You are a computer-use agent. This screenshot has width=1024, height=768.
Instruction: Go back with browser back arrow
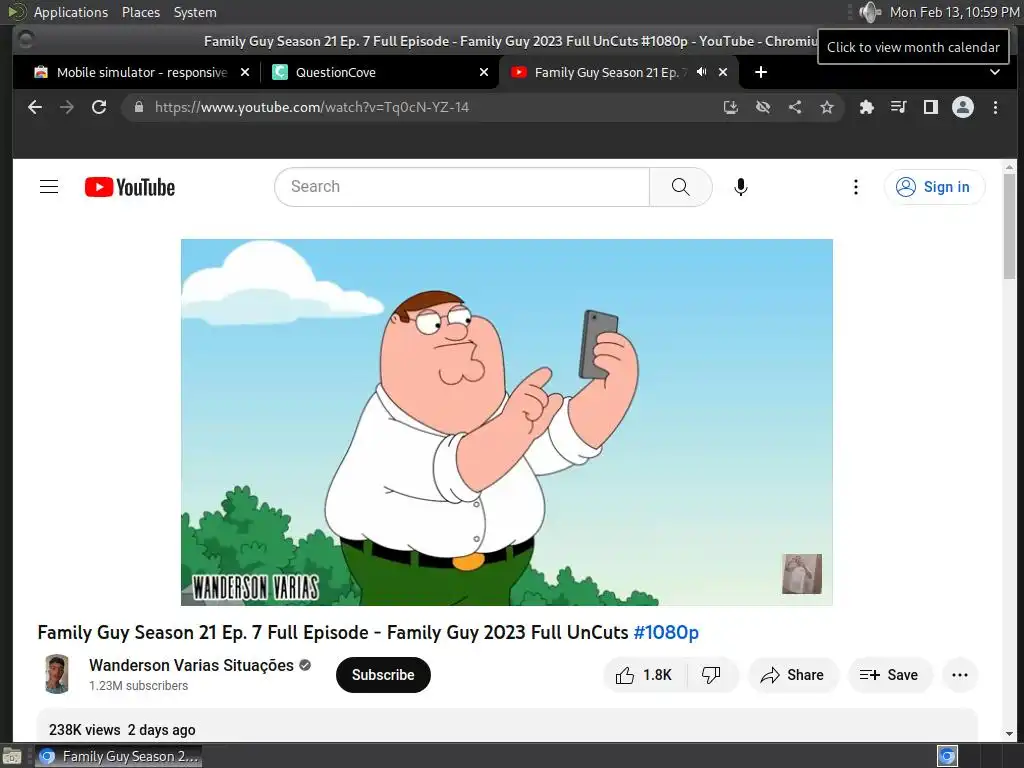[35, 107]
